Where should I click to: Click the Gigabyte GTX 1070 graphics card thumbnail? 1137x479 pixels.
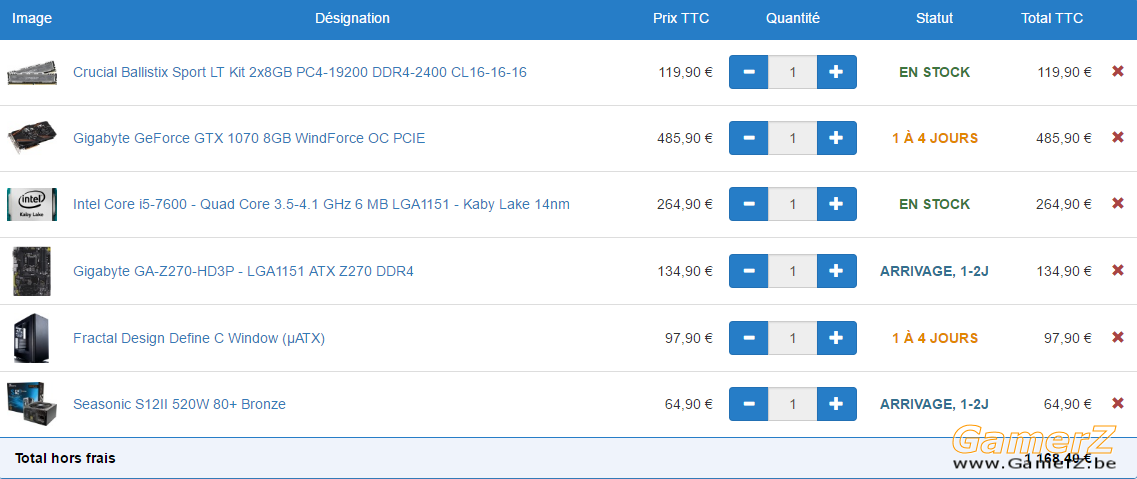pos(32,137)
